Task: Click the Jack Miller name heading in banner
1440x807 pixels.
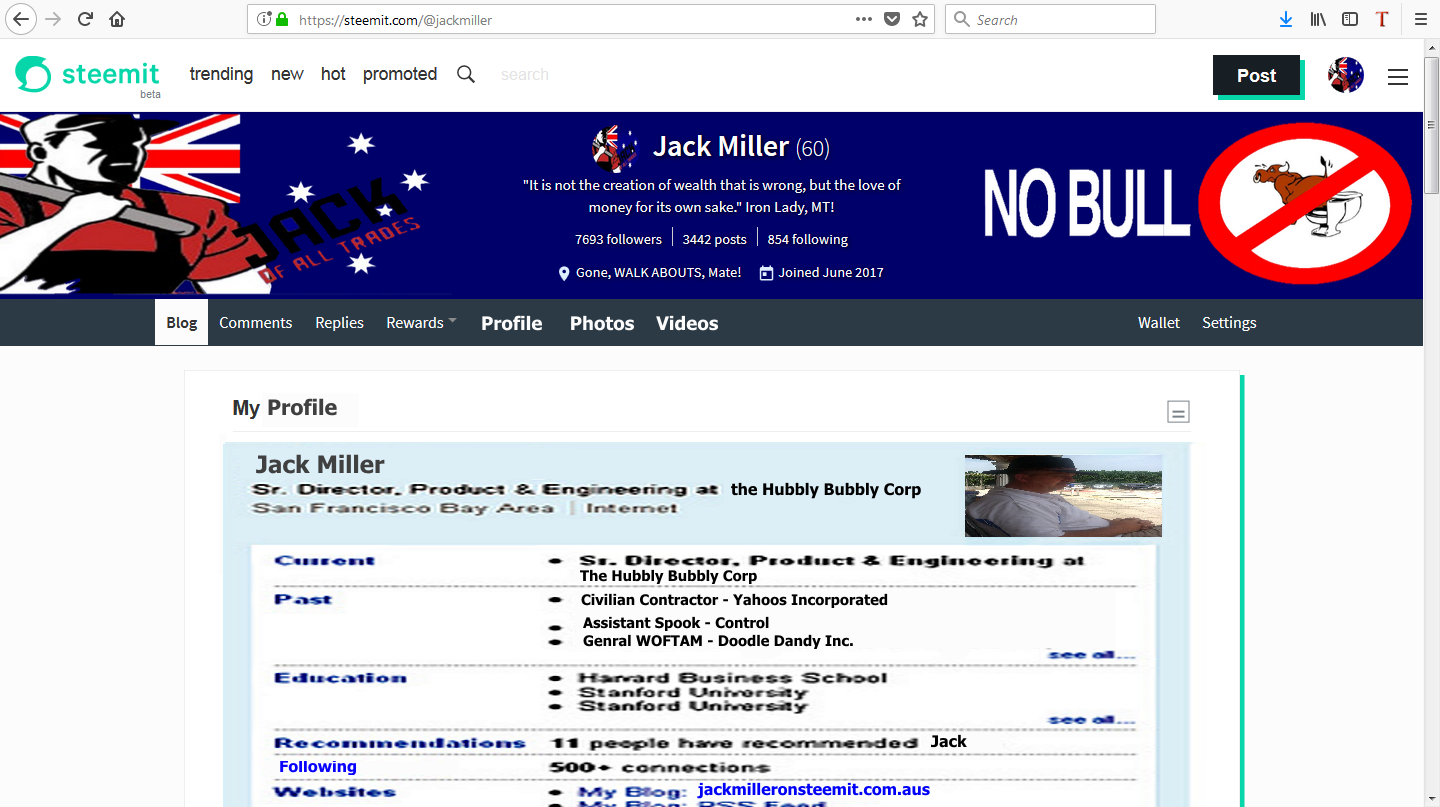Action: pos(721,147)
